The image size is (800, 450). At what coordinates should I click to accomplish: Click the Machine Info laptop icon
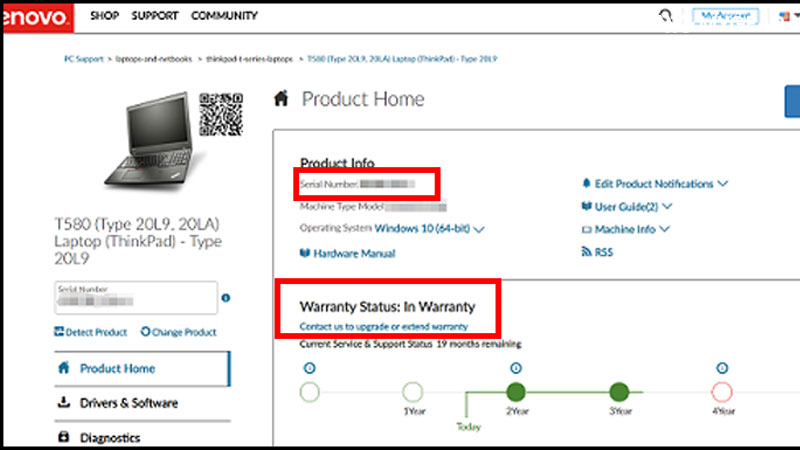pyautogui.click(x=586, y=230)
